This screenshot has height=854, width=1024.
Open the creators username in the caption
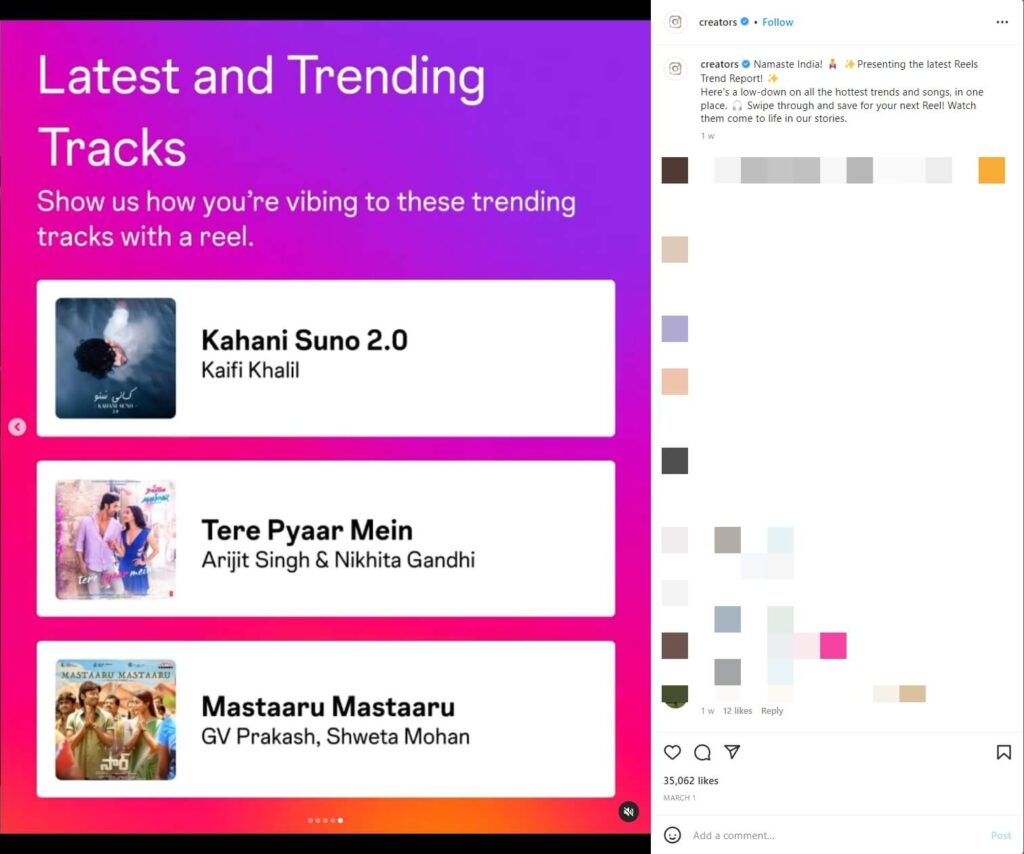point(719,64)
